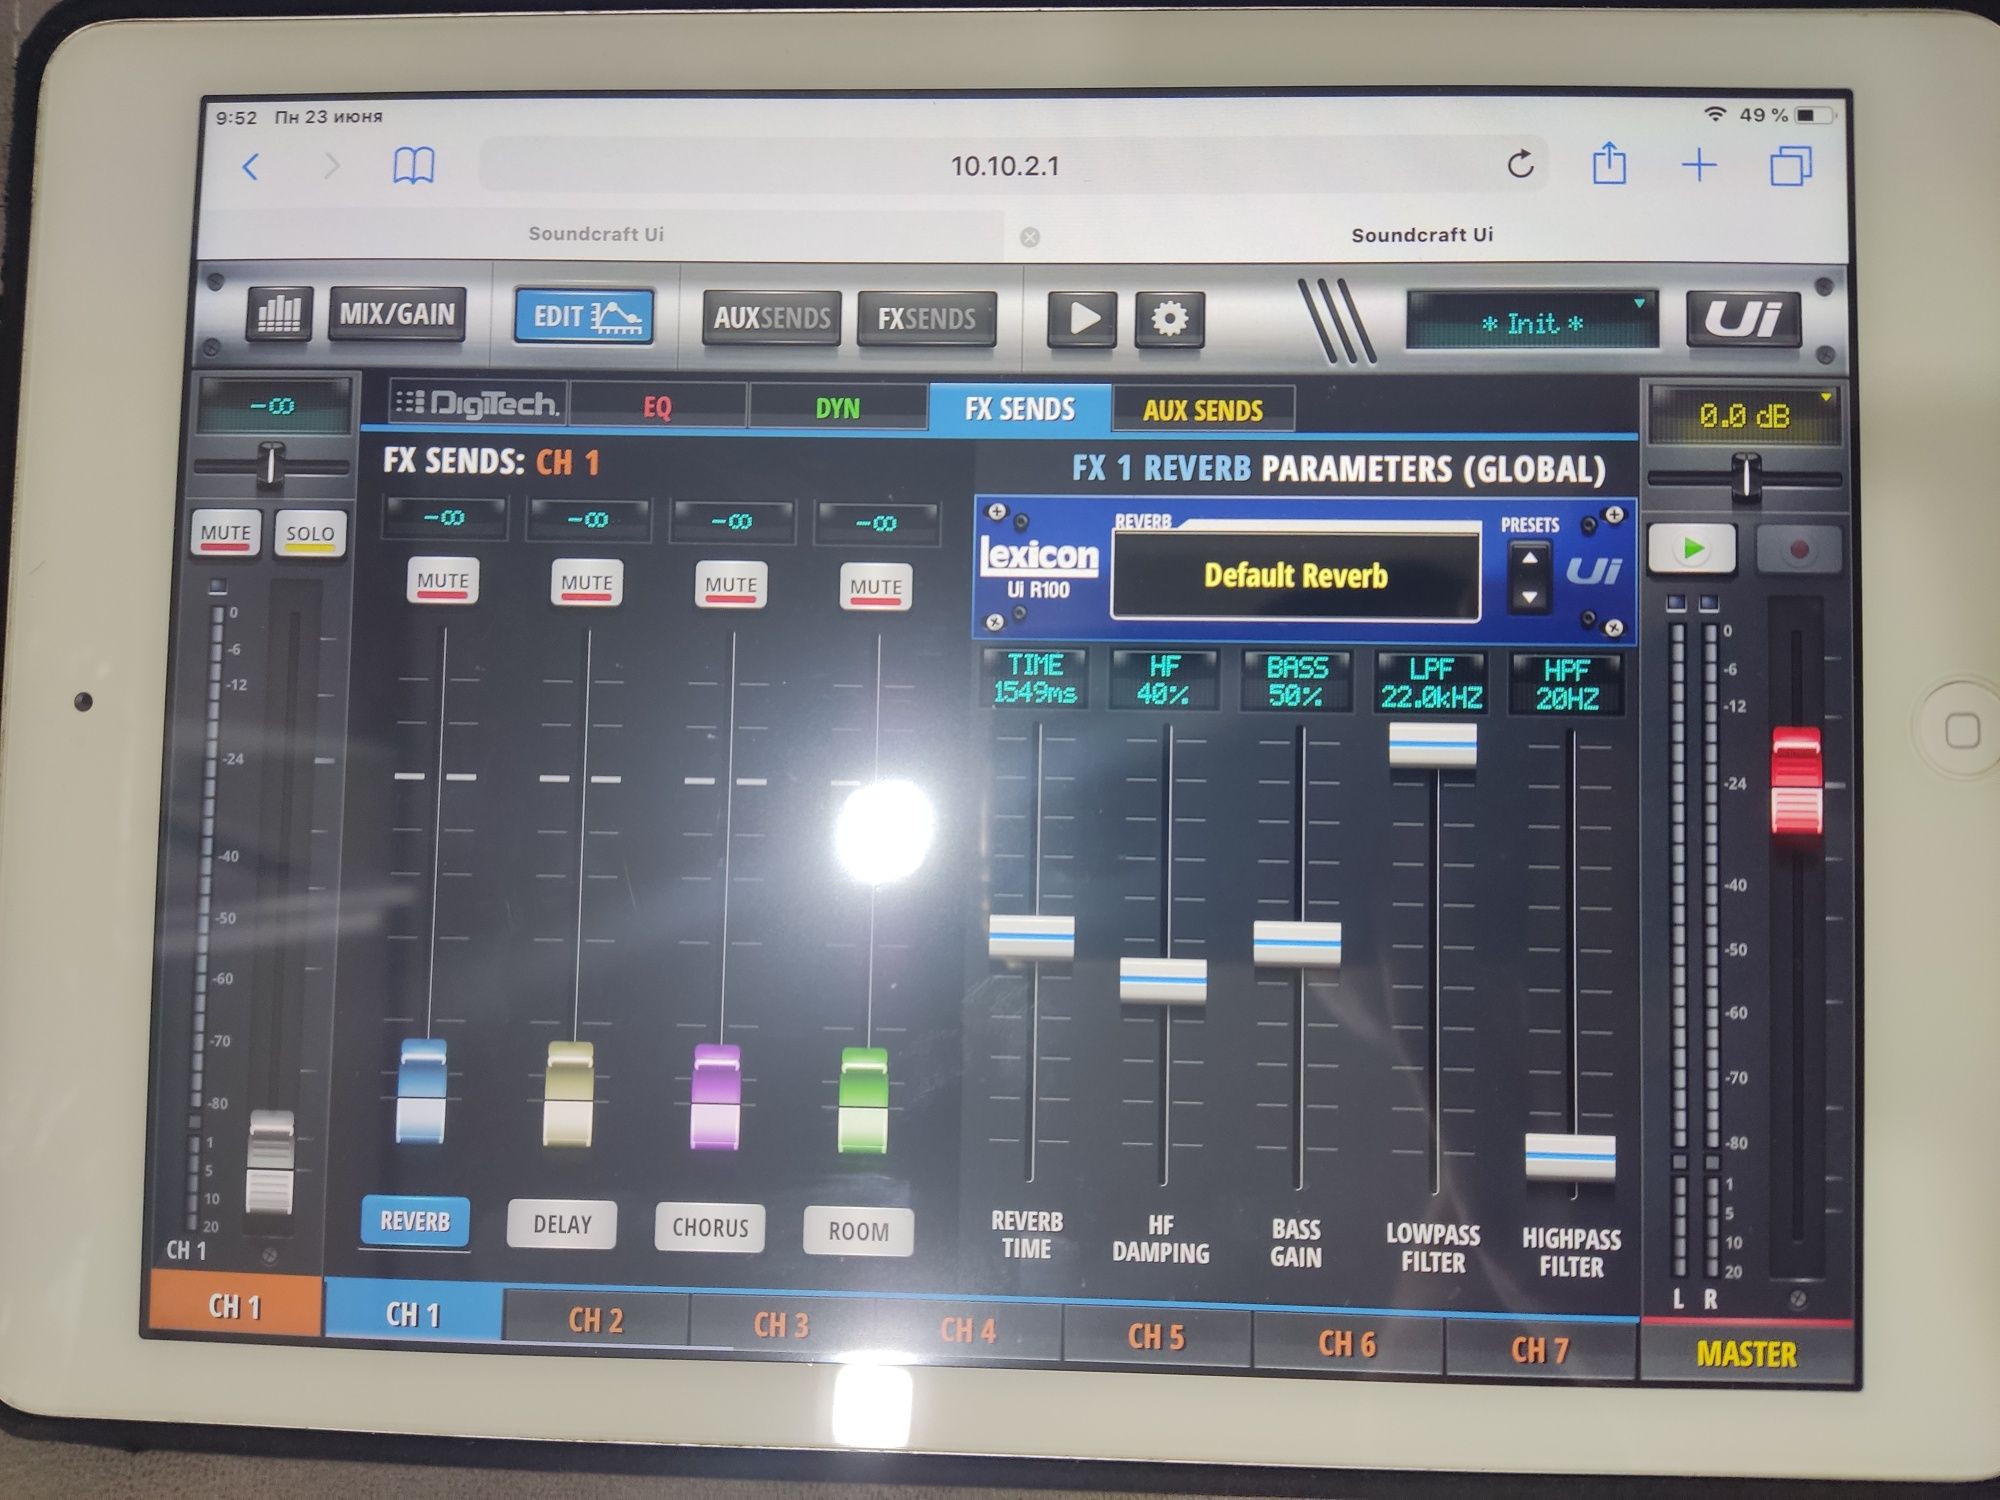2000x1500 pixels.
Task: Open the DigiTech effects tab
Action: pos(476,403)
